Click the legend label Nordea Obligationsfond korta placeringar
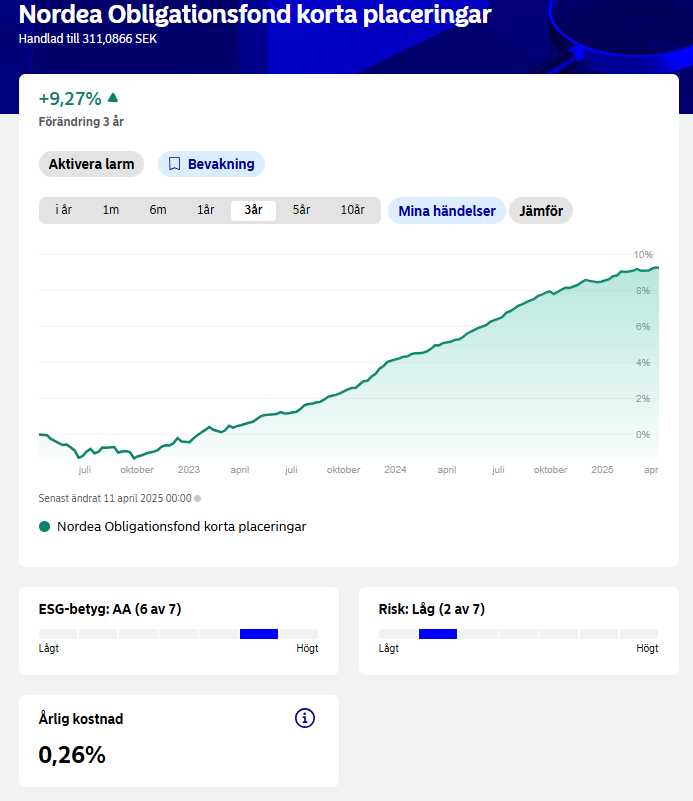 point(182,527)
